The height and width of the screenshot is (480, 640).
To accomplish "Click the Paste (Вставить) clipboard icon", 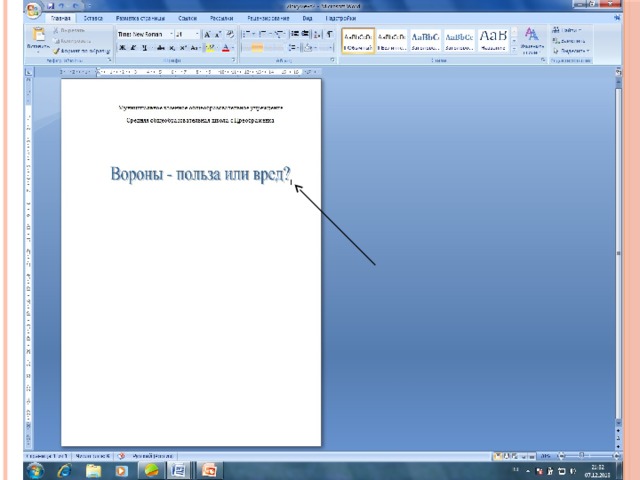I will click(x=38, y=35).
